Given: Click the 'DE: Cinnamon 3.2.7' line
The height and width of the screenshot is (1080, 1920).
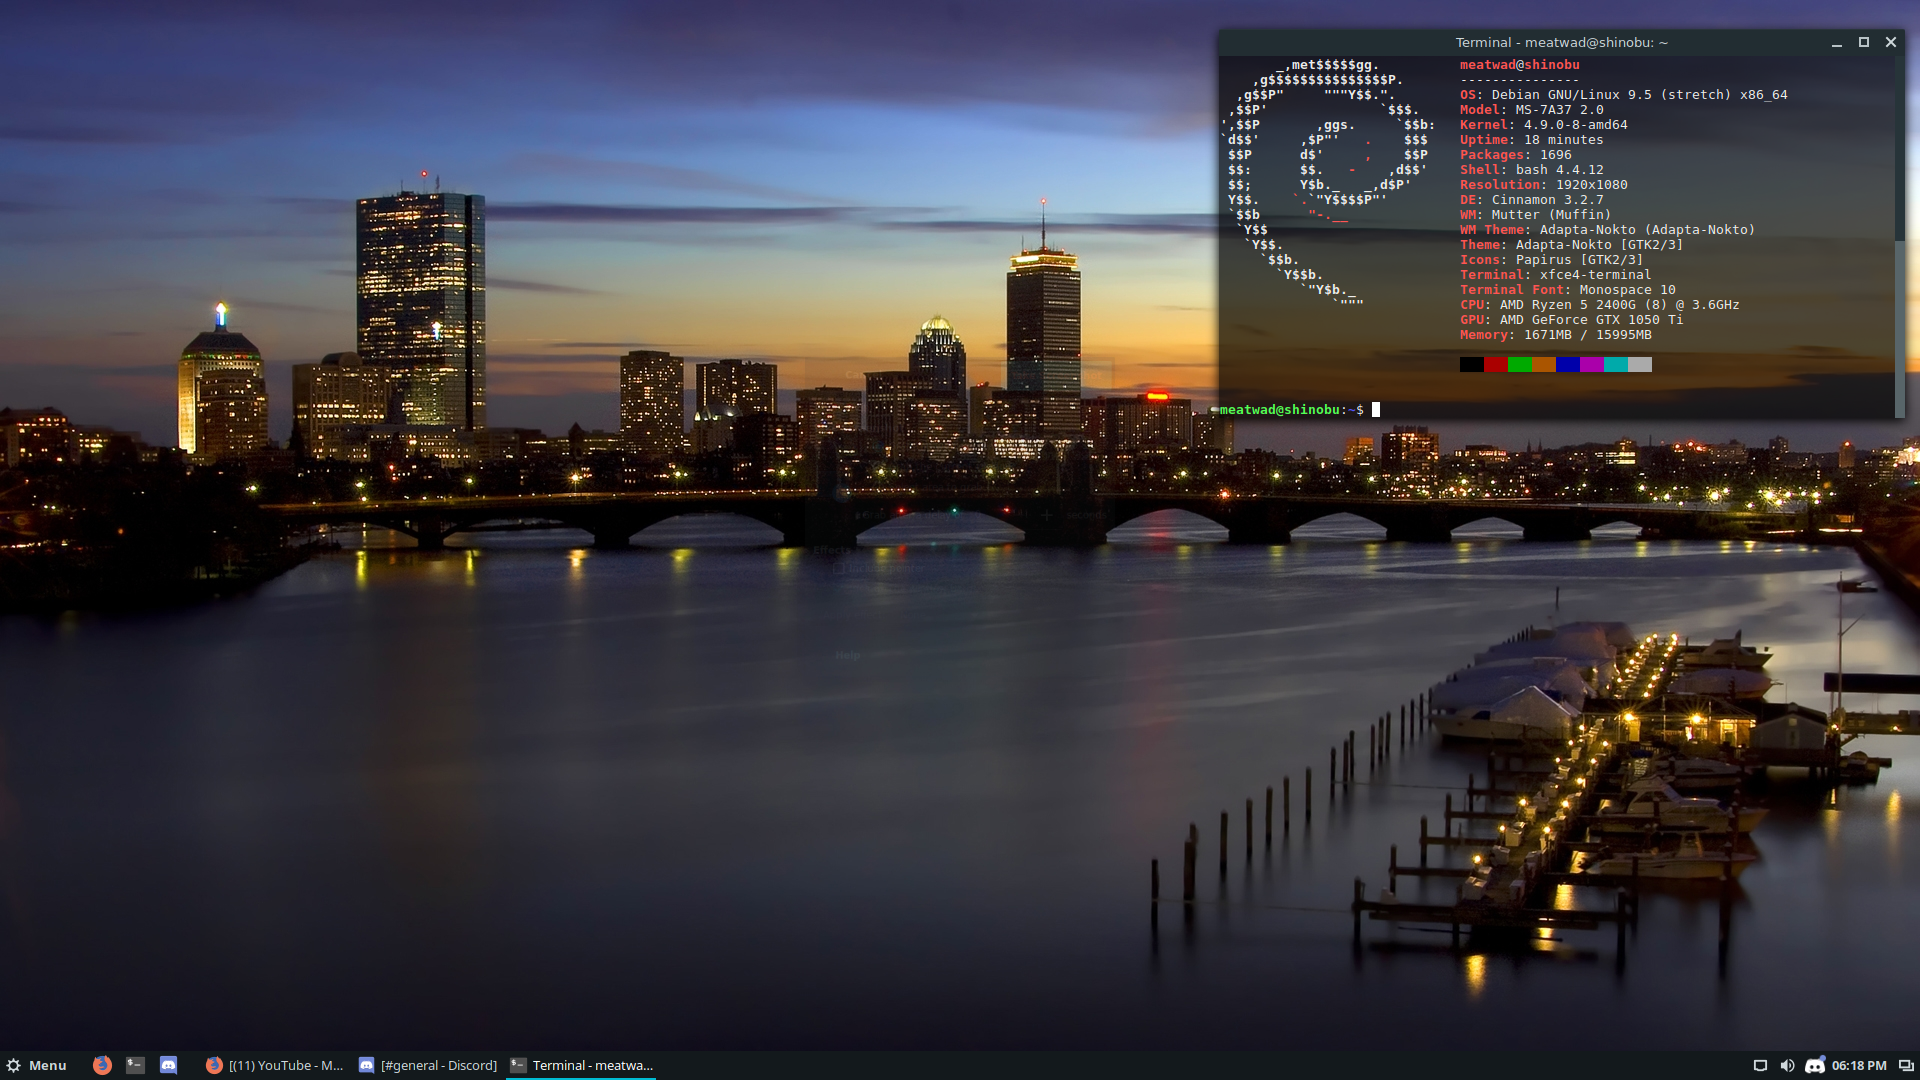Looking at the screenshot, I should 1531,200.
